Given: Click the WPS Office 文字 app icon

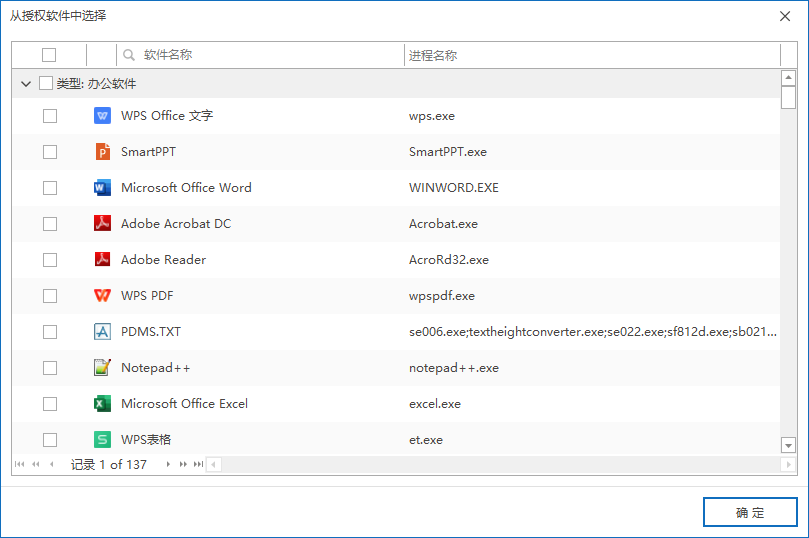Looking at the screenshot, I should 102,116.
